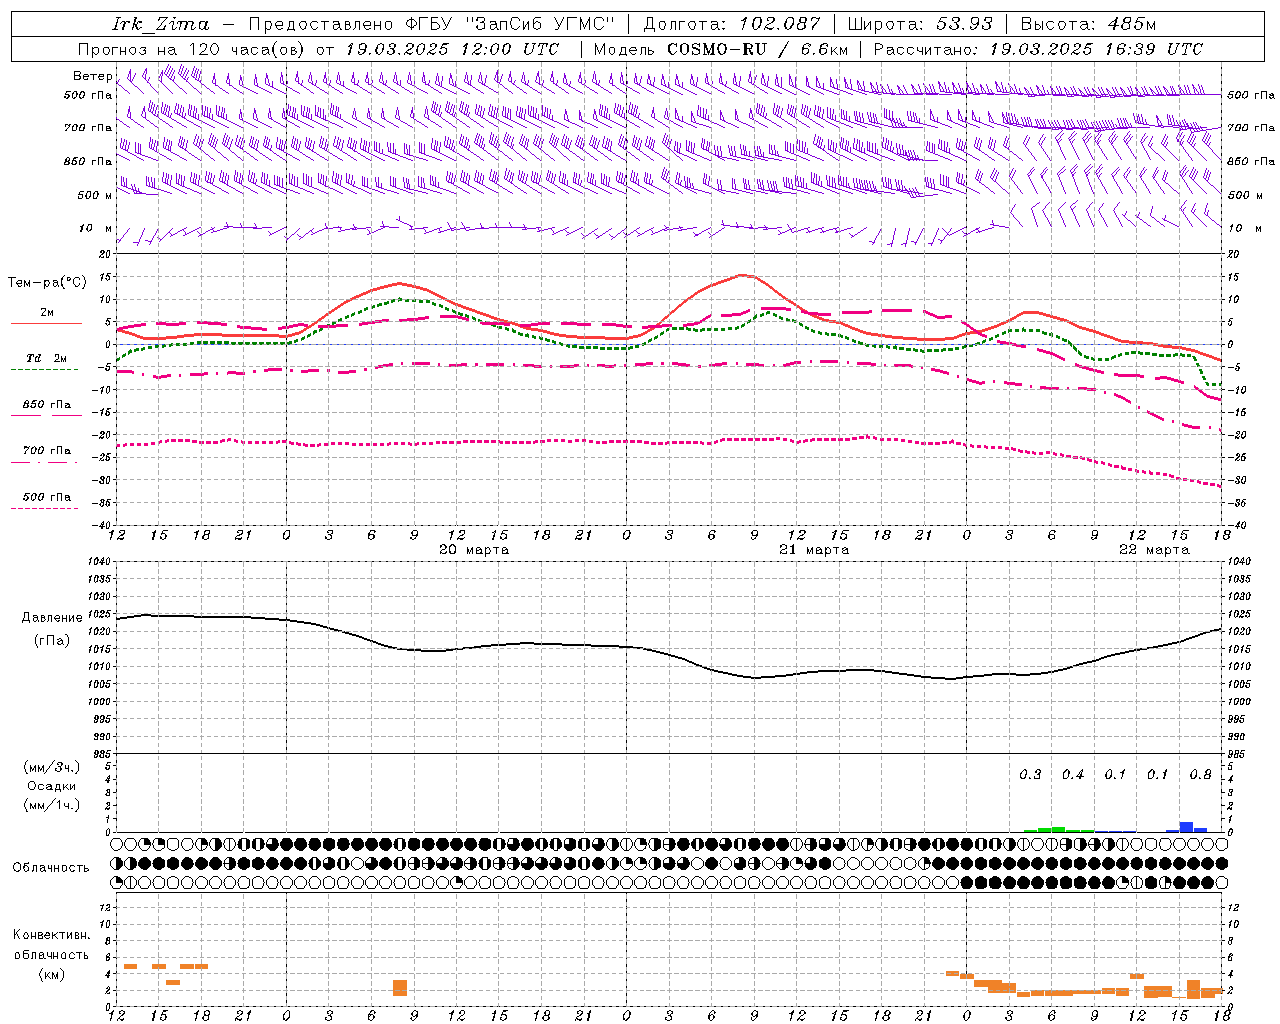The width and height of the screenshot is (1280, 1024).
Task: Click the solid red line sample under "2м" legend
Action: pos(46,324)
